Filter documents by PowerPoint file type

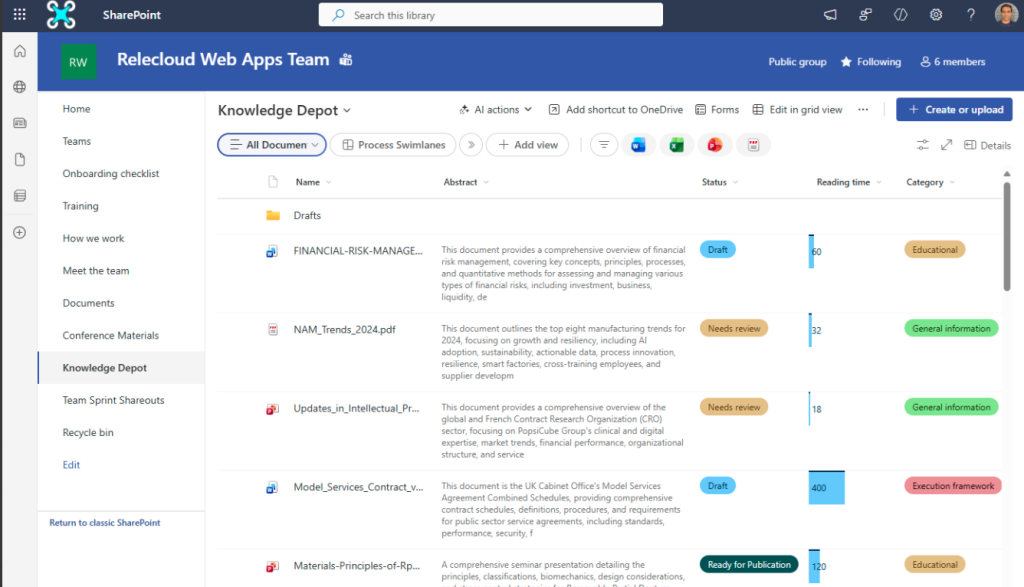tap(714, 145)
